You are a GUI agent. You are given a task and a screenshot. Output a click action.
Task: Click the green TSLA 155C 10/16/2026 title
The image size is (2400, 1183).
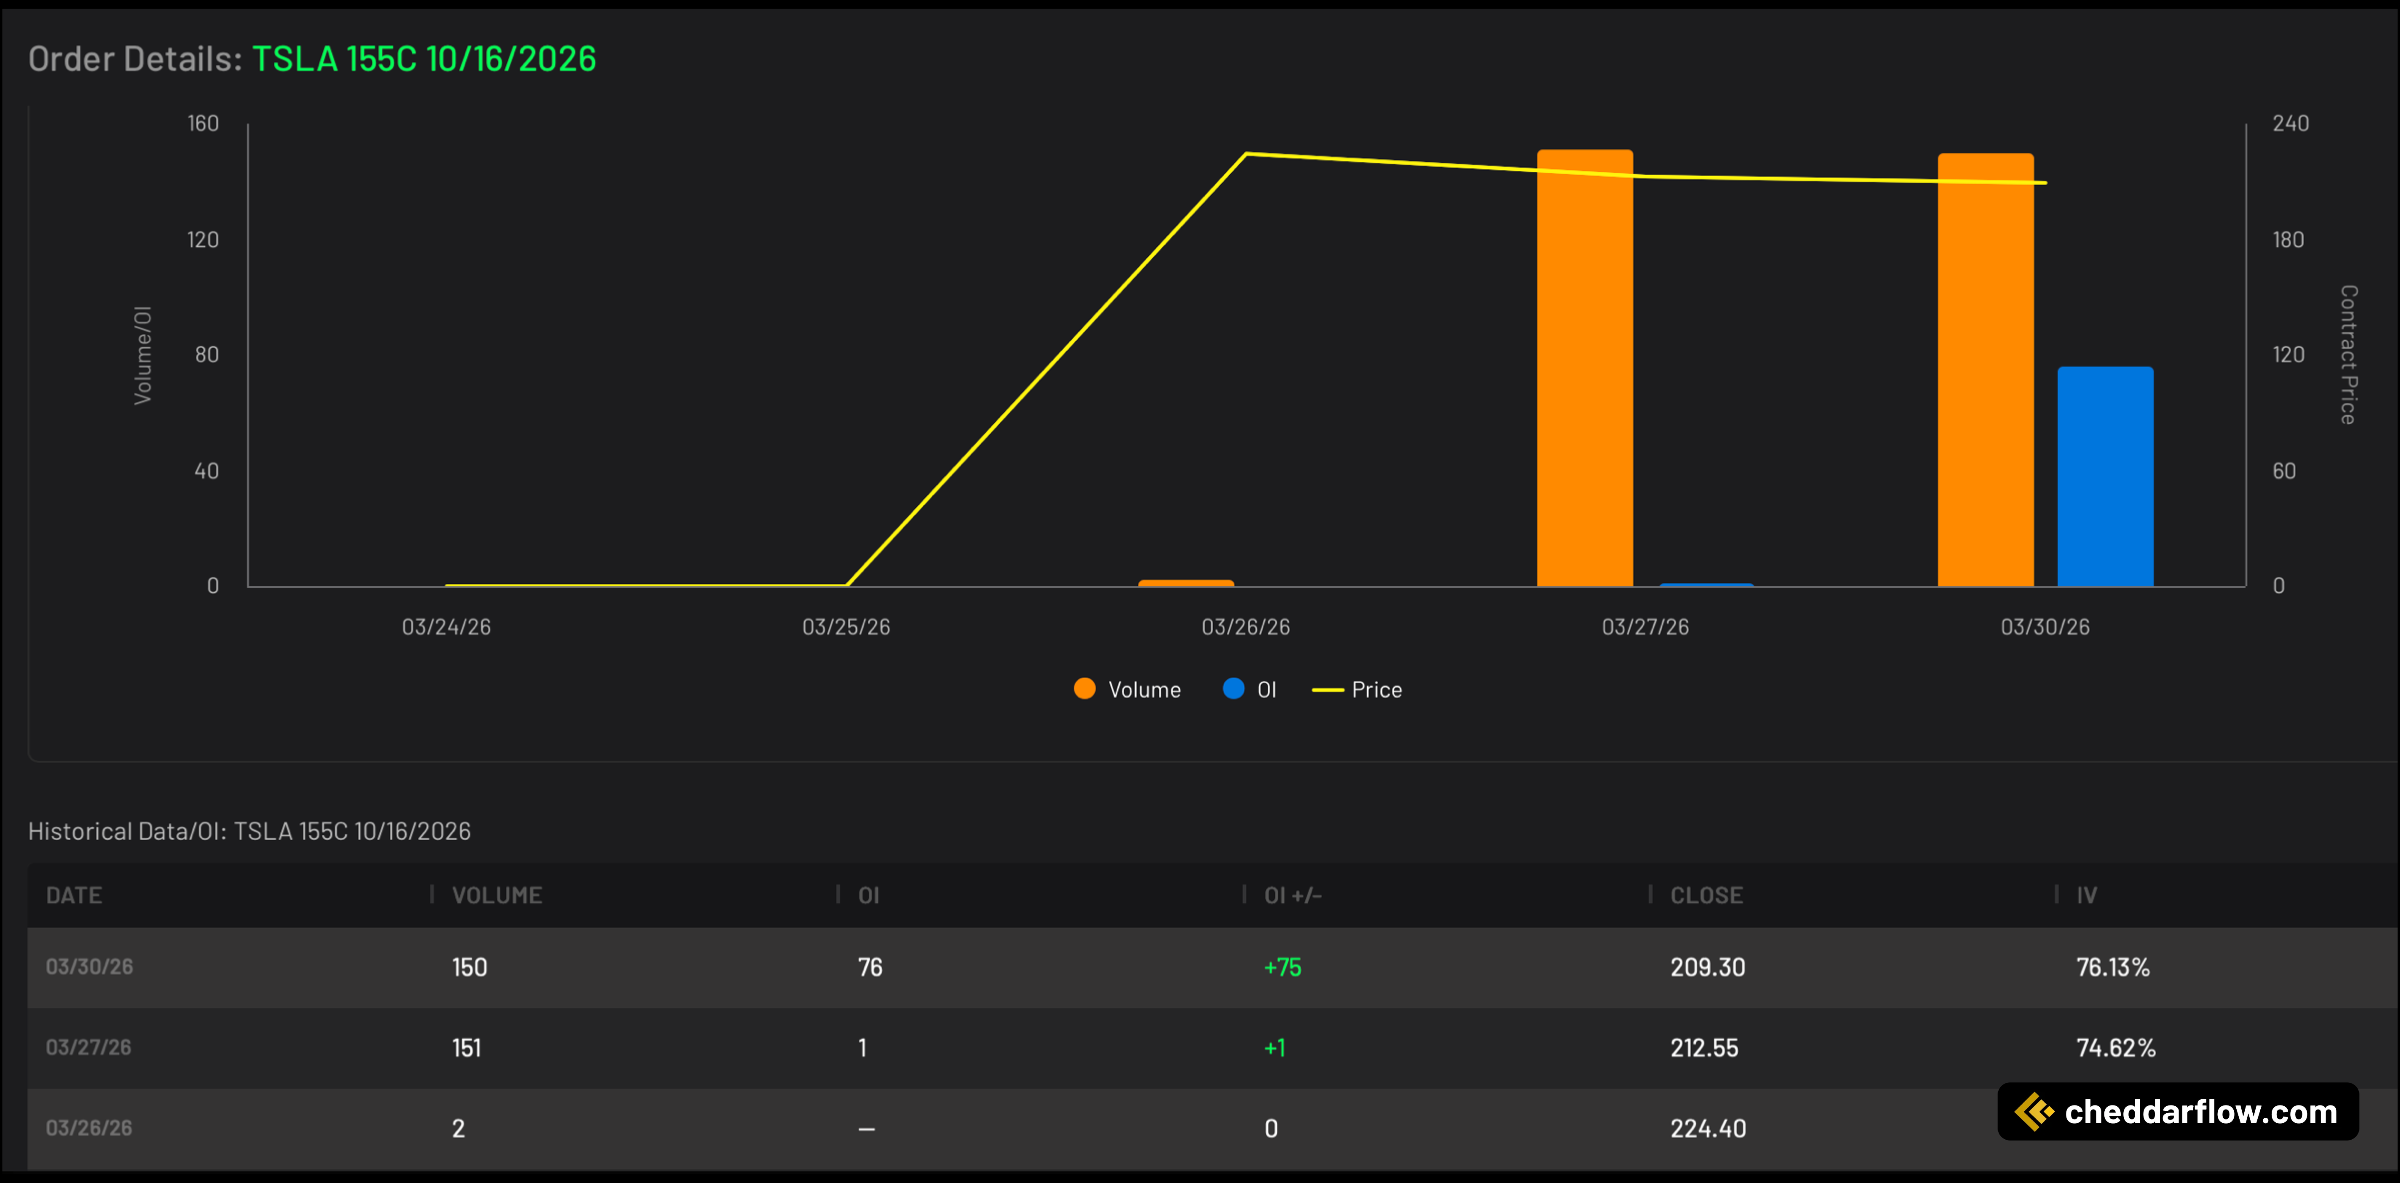[424, 59]
